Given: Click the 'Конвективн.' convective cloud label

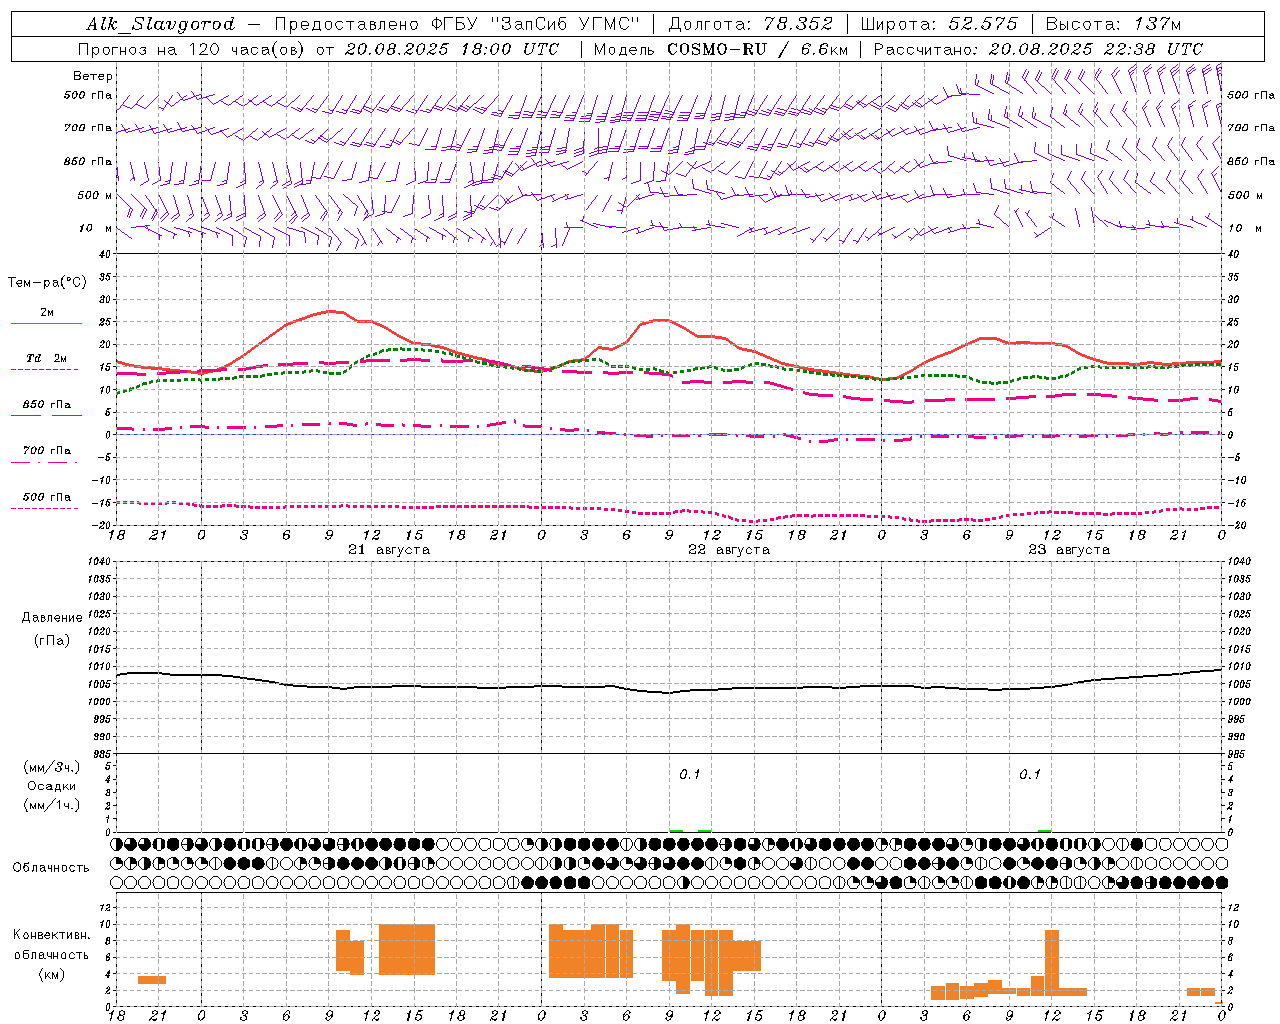Looking at the screenshot, I should point(52,935).
